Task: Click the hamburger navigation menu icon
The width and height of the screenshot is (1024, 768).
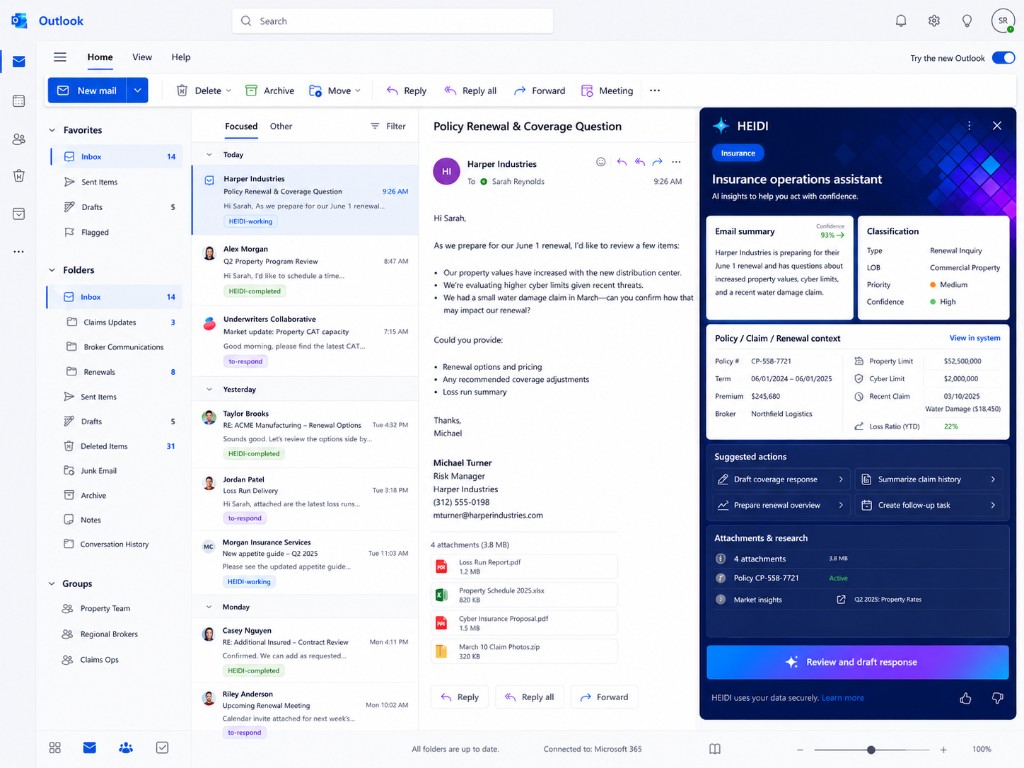Action: 60,57
